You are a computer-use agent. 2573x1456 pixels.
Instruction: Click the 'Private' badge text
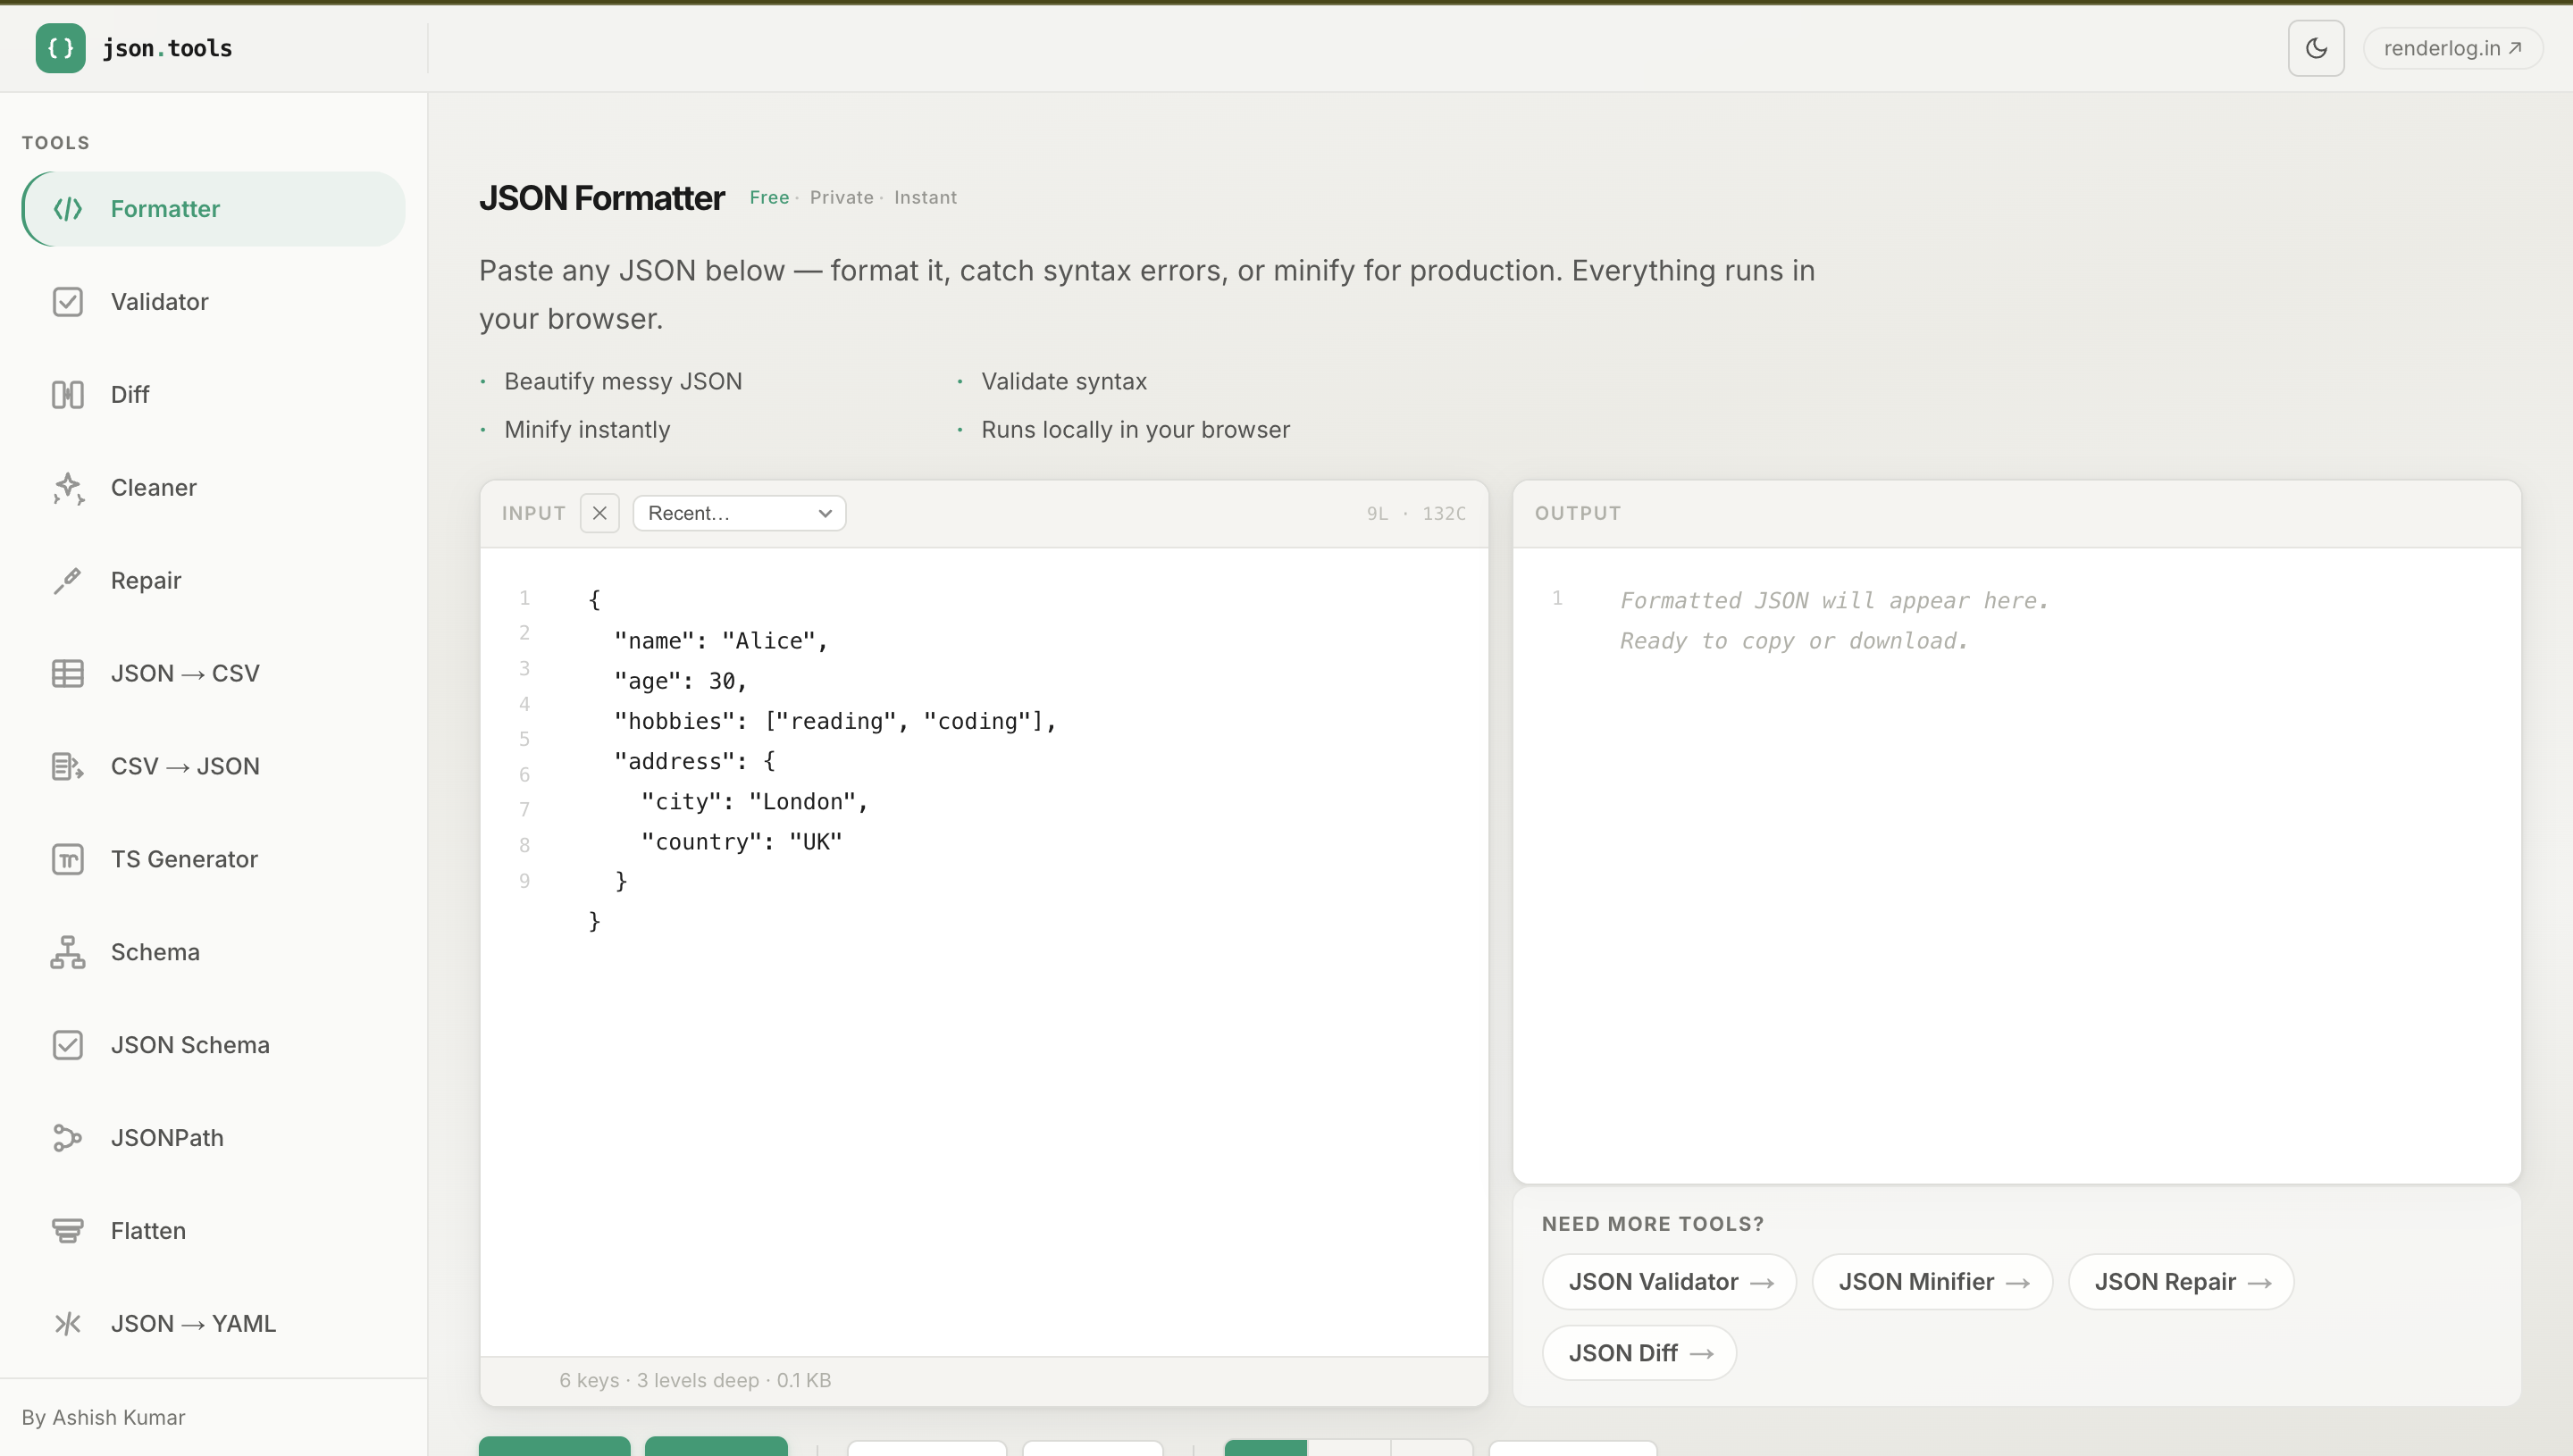[x=841, y=198]
